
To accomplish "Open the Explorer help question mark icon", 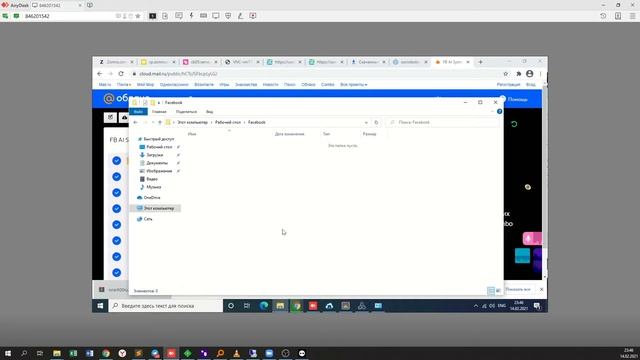I will pyautogui.click(x=499, y=111).
